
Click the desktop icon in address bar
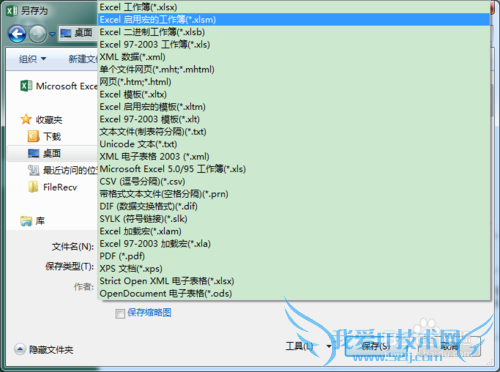point(66,33)
